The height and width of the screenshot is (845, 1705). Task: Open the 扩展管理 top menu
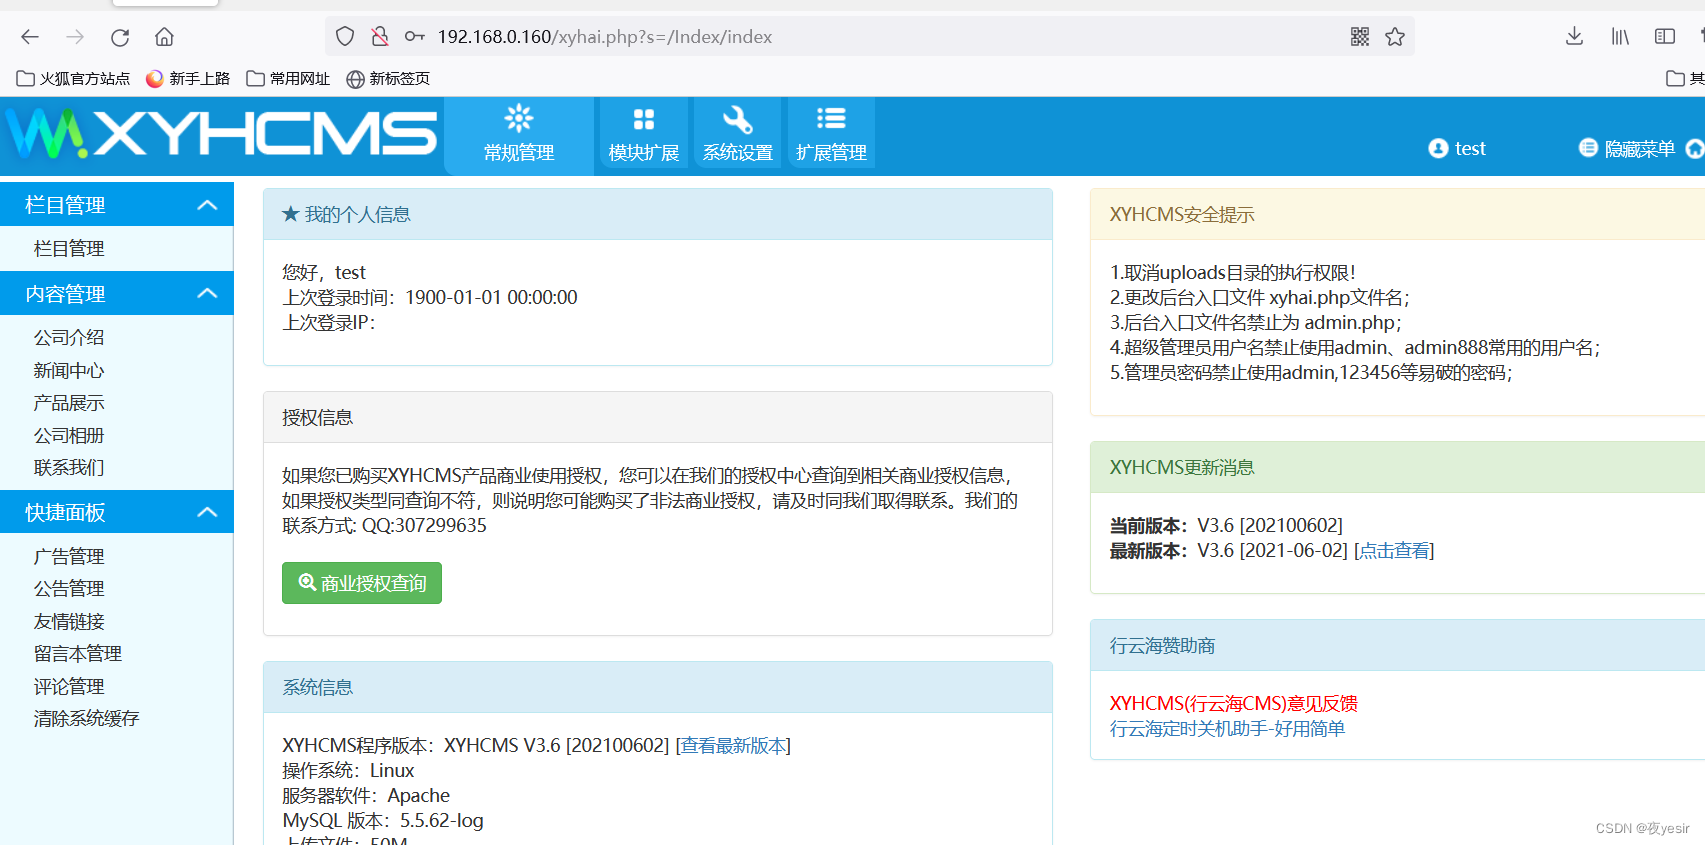pyautogui.click(x=831, y=134)
